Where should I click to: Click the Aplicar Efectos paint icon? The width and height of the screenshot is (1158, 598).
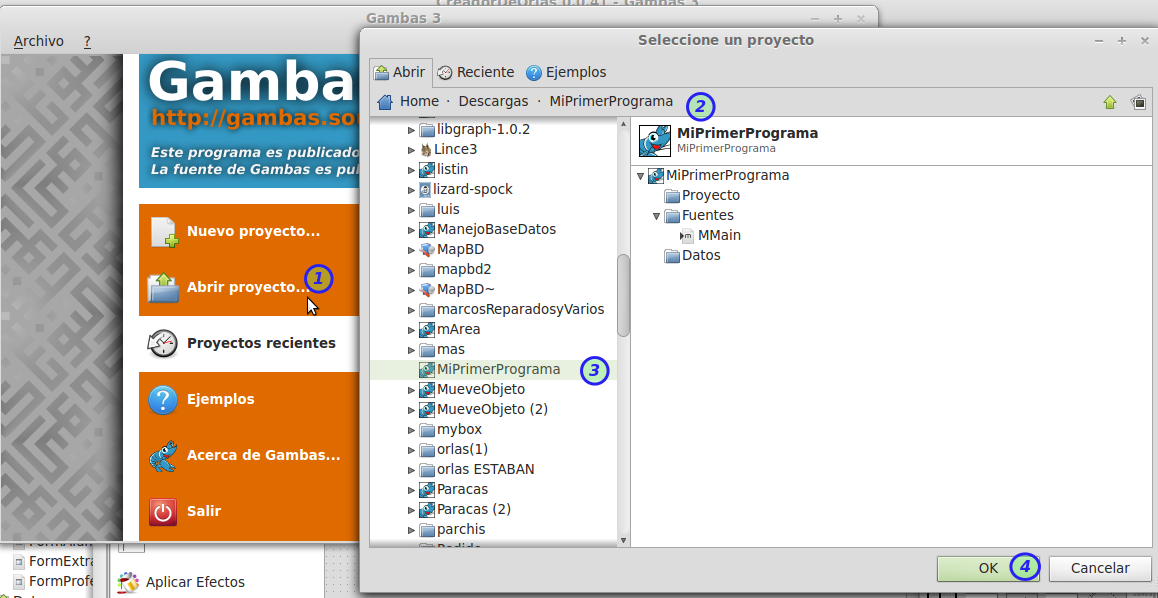coord(128,581)
